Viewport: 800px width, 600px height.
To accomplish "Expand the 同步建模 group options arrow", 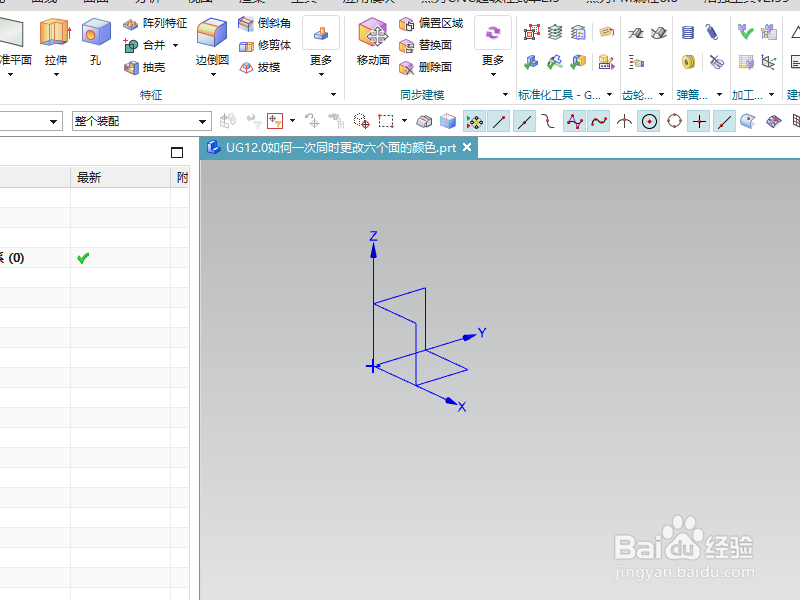I will click(x=505, y=94).
